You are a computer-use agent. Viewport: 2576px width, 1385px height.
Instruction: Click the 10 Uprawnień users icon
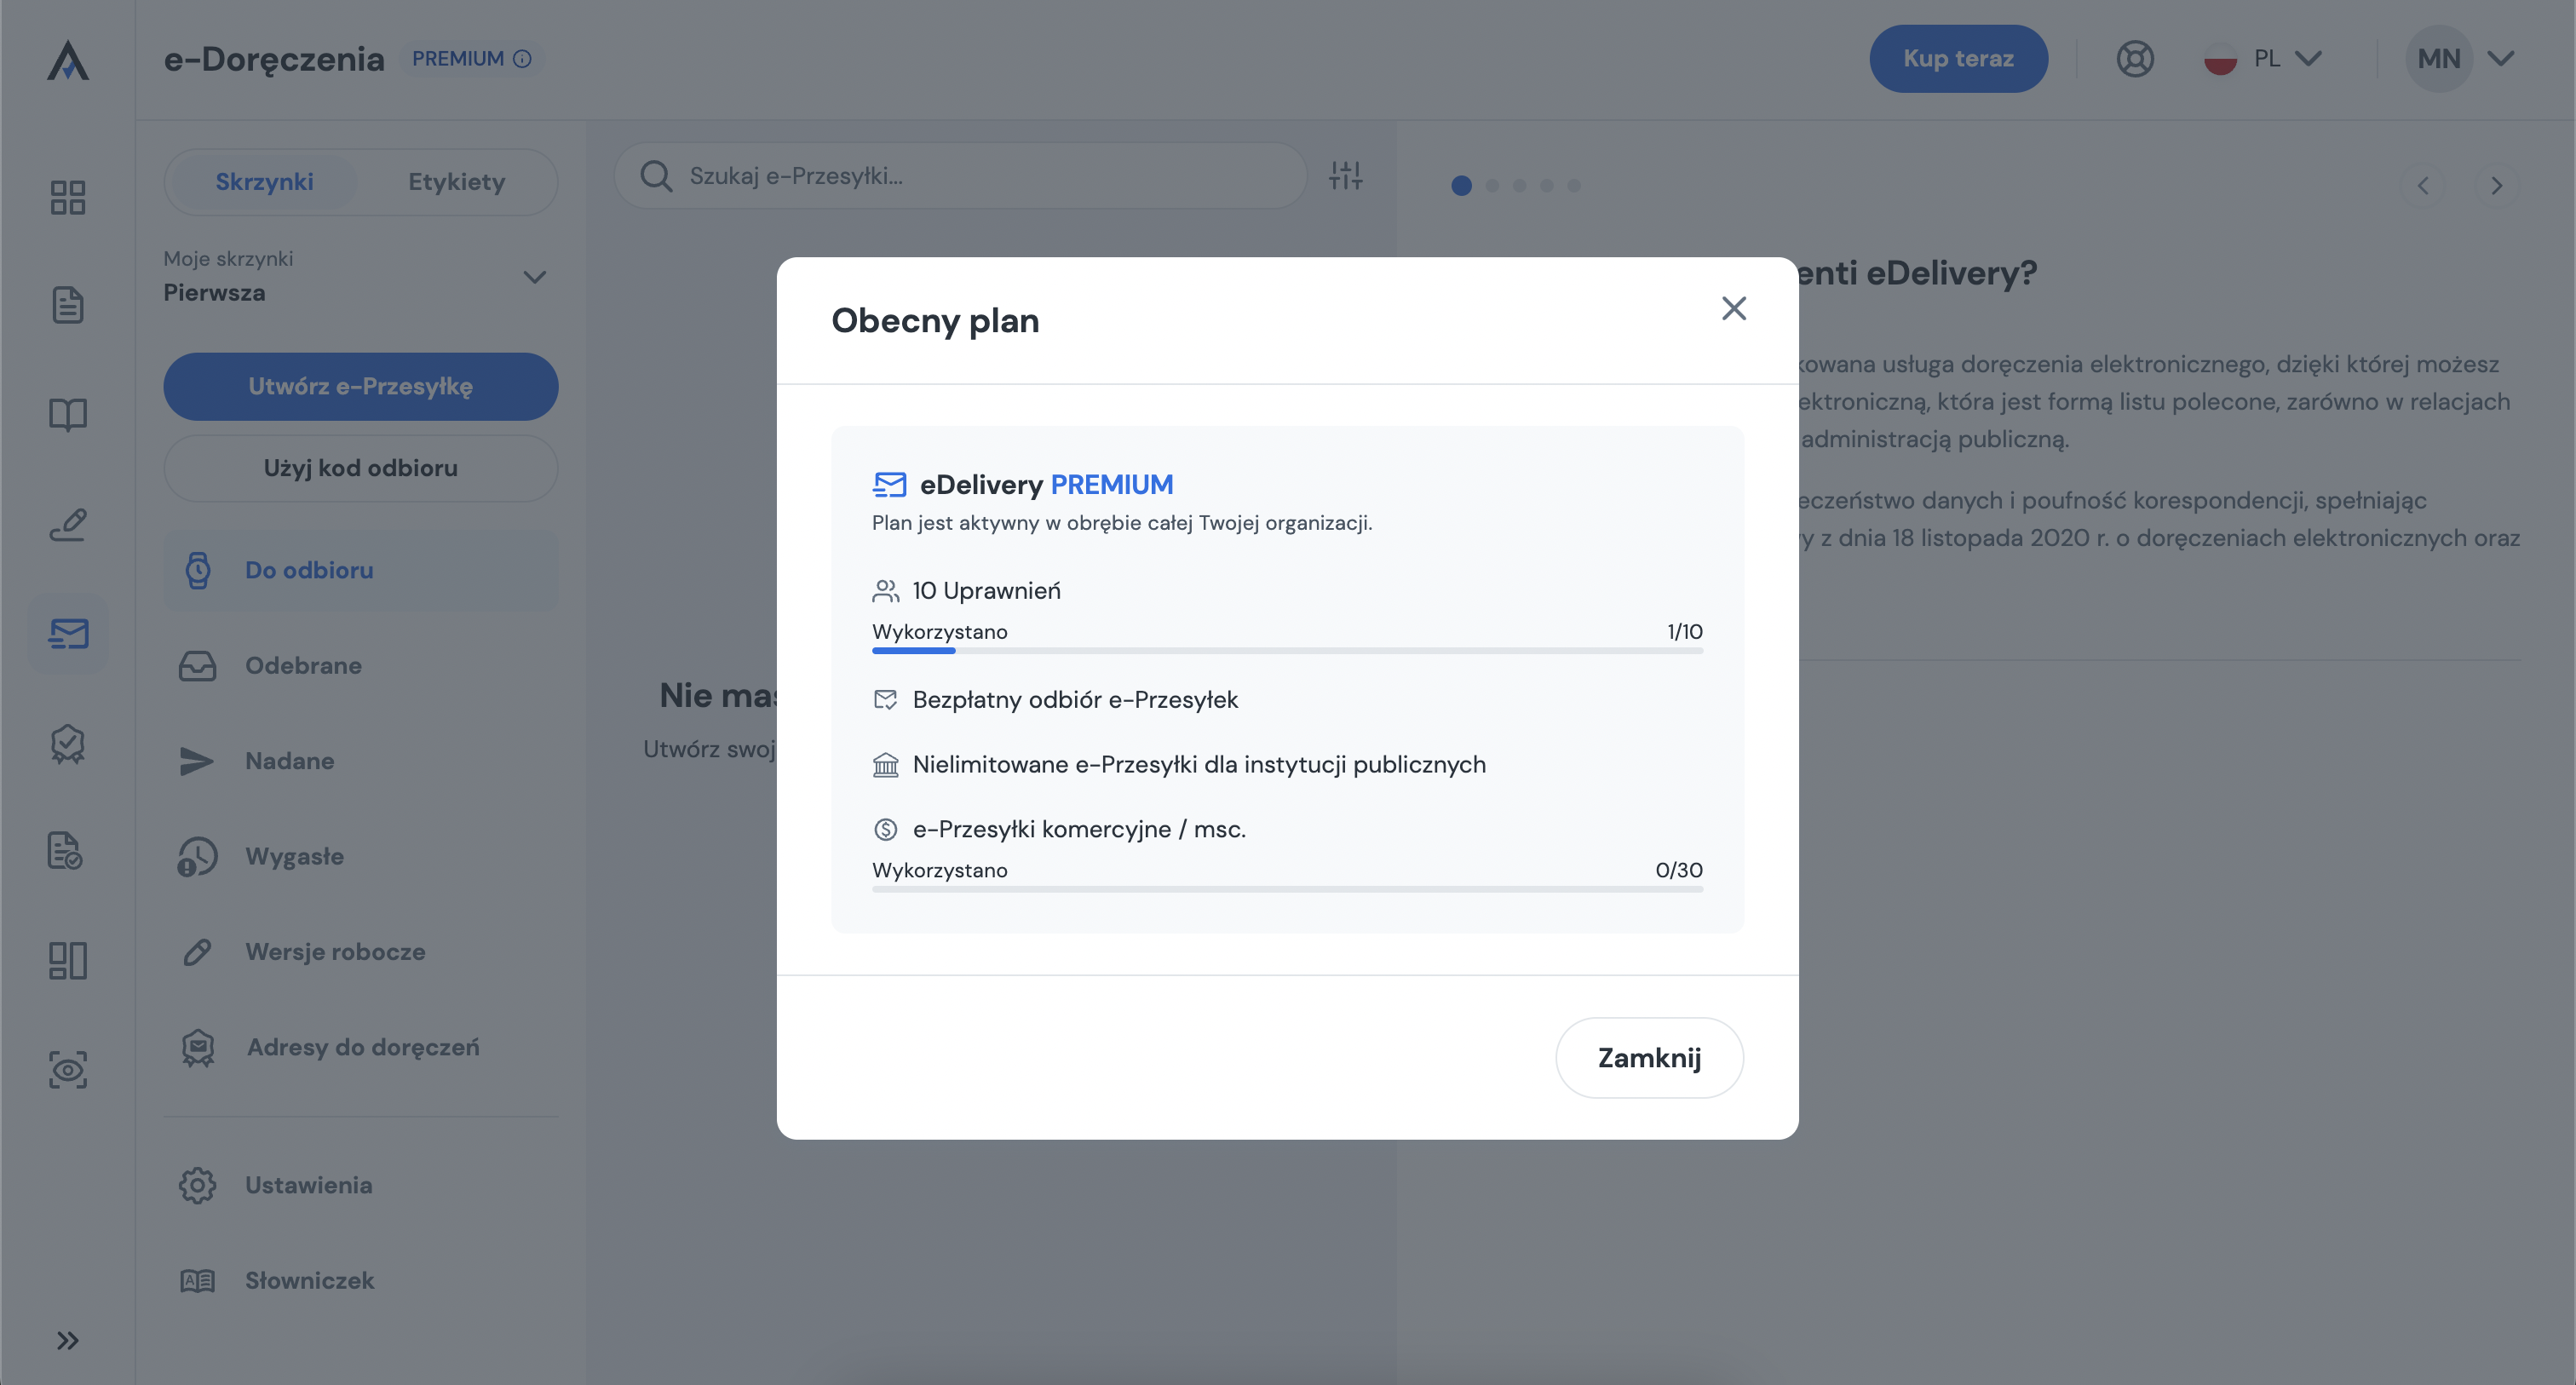click(885, 591)
